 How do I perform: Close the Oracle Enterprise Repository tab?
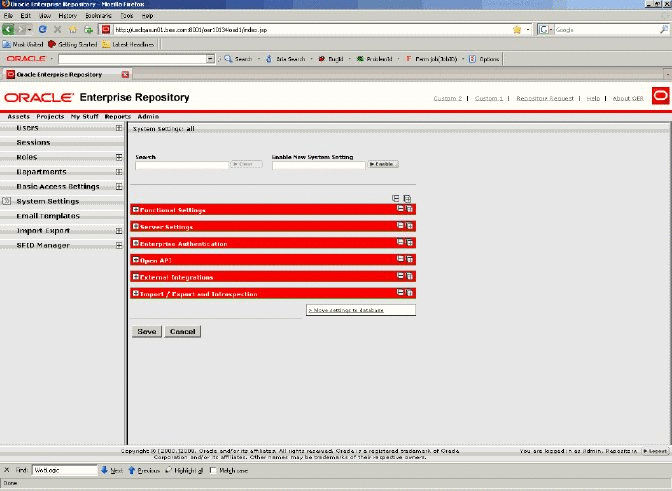coord(125,75)
